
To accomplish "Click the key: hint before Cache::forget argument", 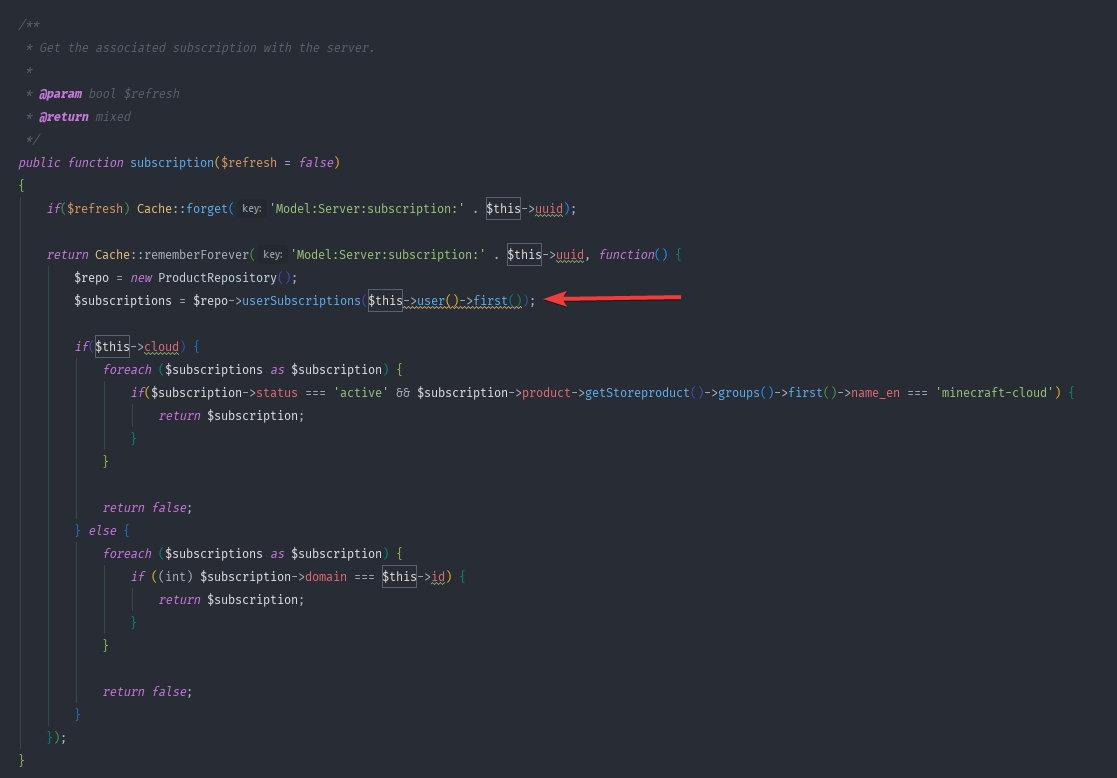I will pos(252,209).
